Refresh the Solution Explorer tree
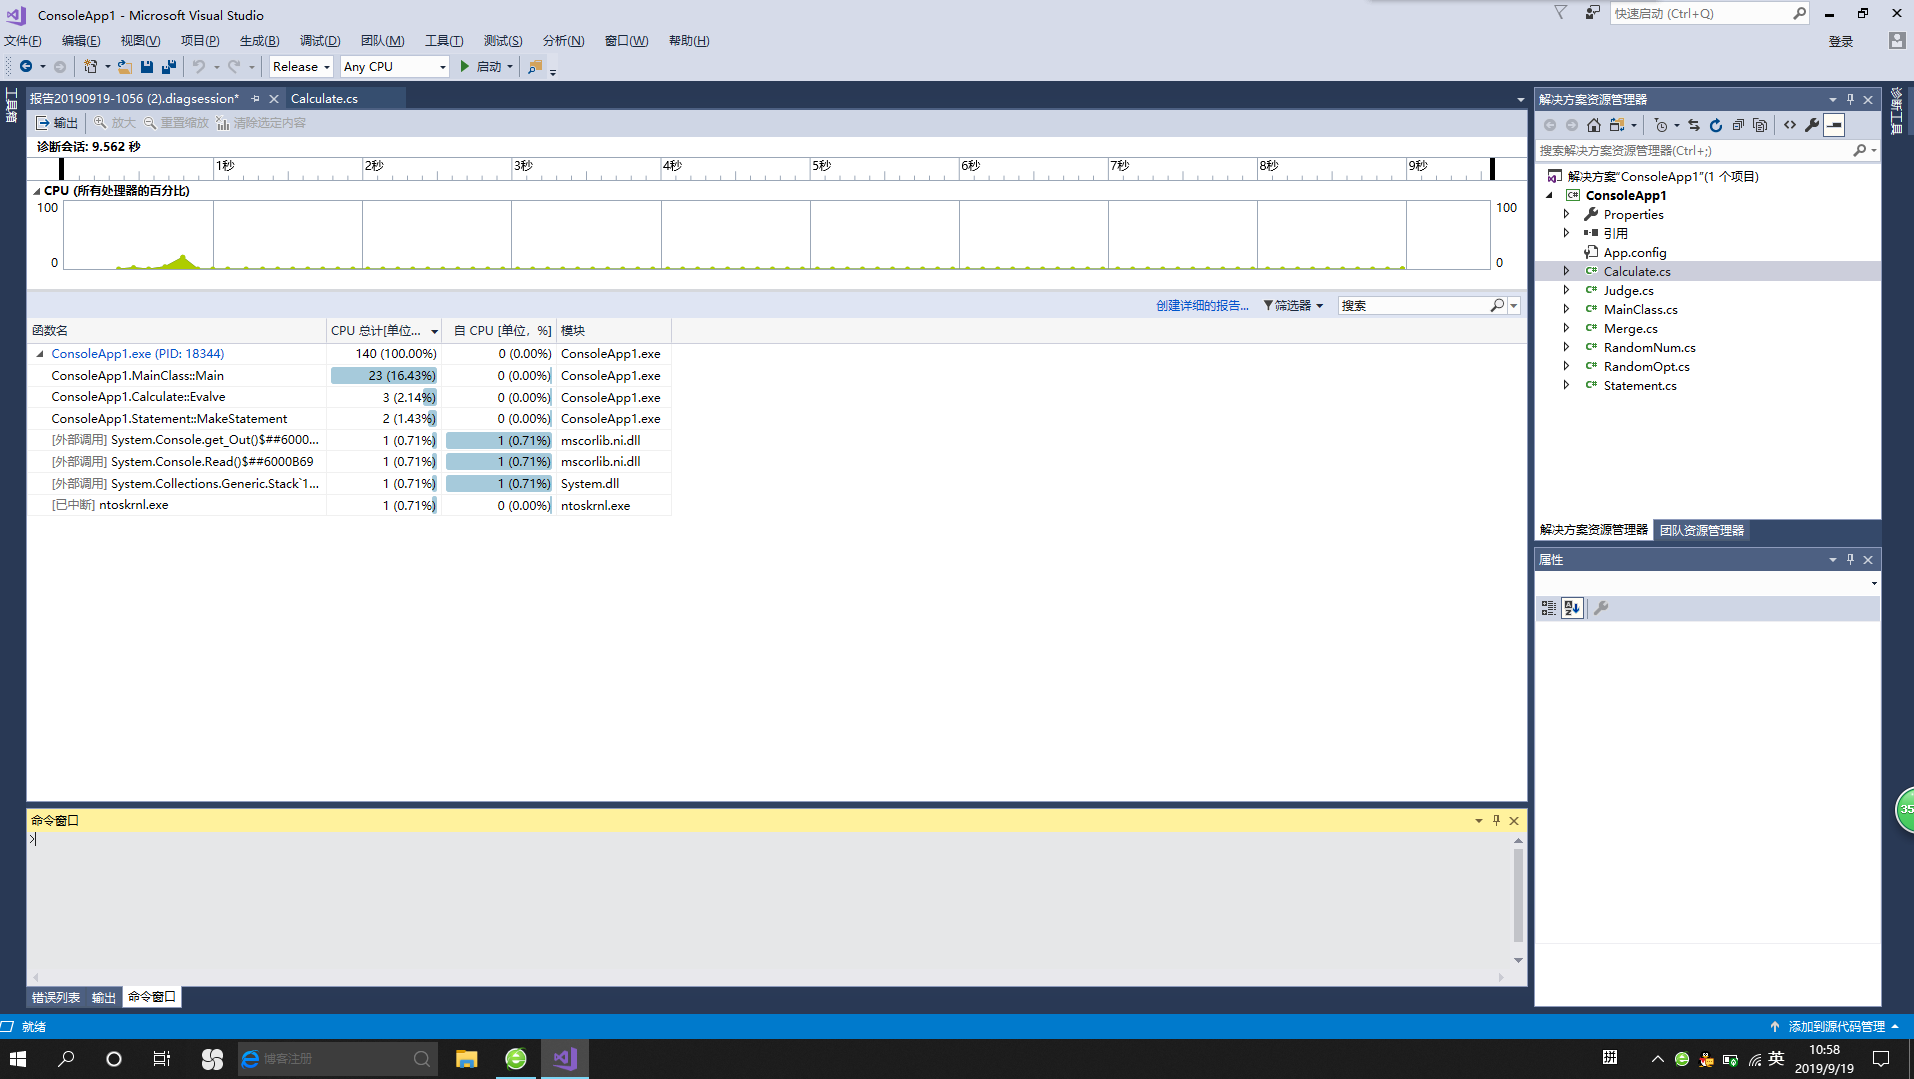Image resolution: width=1914 pixels, height=1079 pixels. [1716, 125]
